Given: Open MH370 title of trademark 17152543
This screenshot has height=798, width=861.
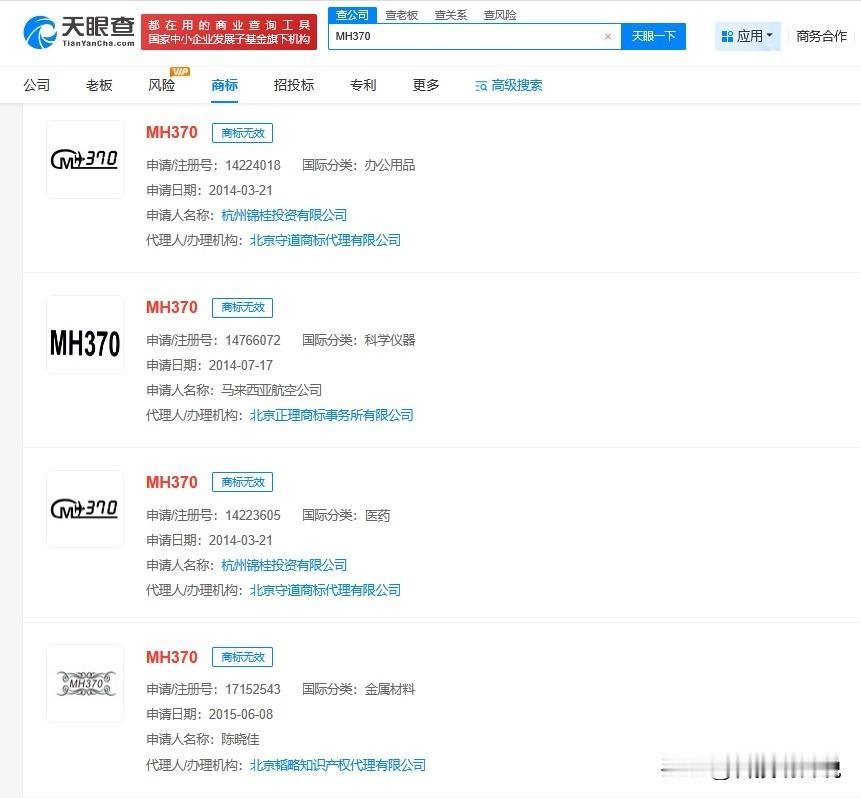Looking at the screenshot, I should coord(172,657).
